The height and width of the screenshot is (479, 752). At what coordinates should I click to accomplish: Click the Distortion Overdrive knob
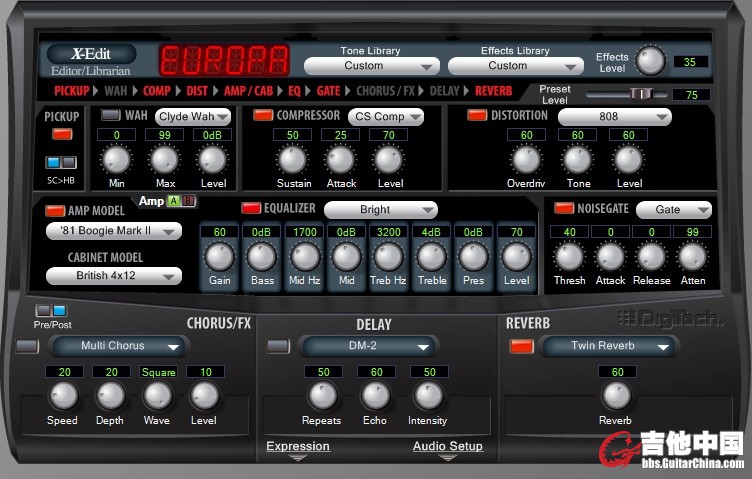click(526, 160)
